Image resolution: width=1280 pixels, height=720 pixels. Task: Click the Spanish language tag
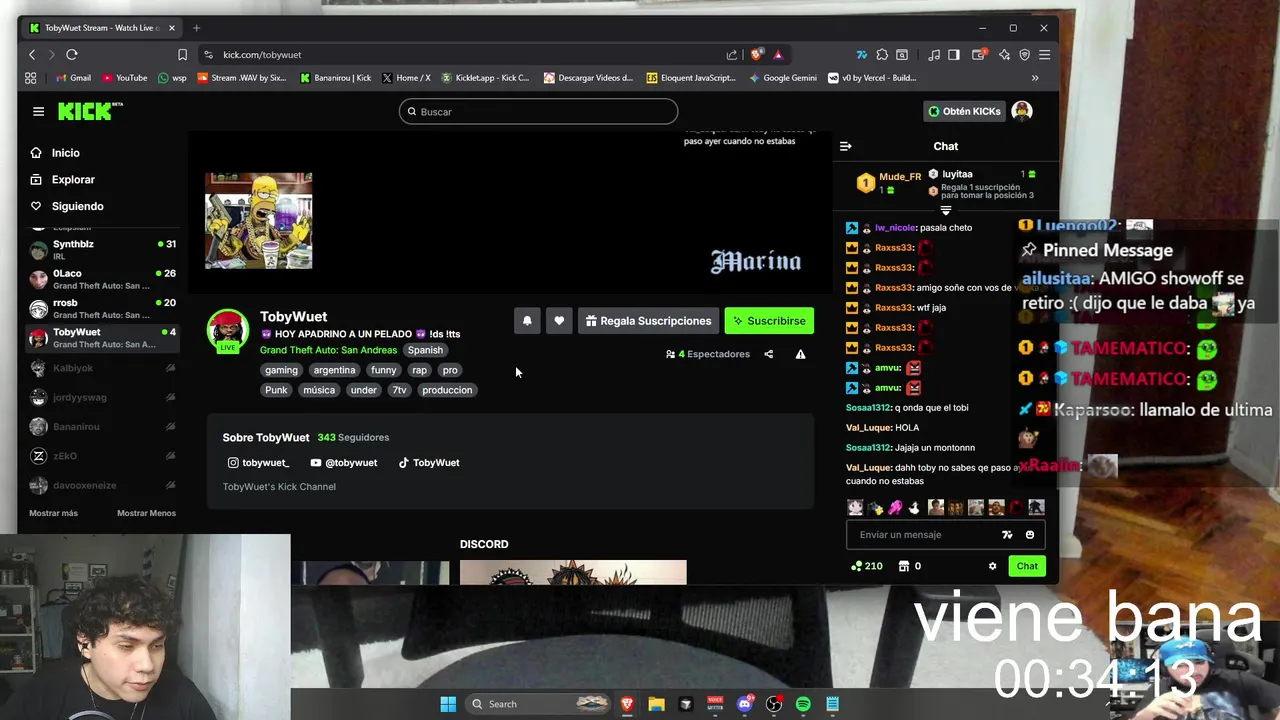(425, 350)
